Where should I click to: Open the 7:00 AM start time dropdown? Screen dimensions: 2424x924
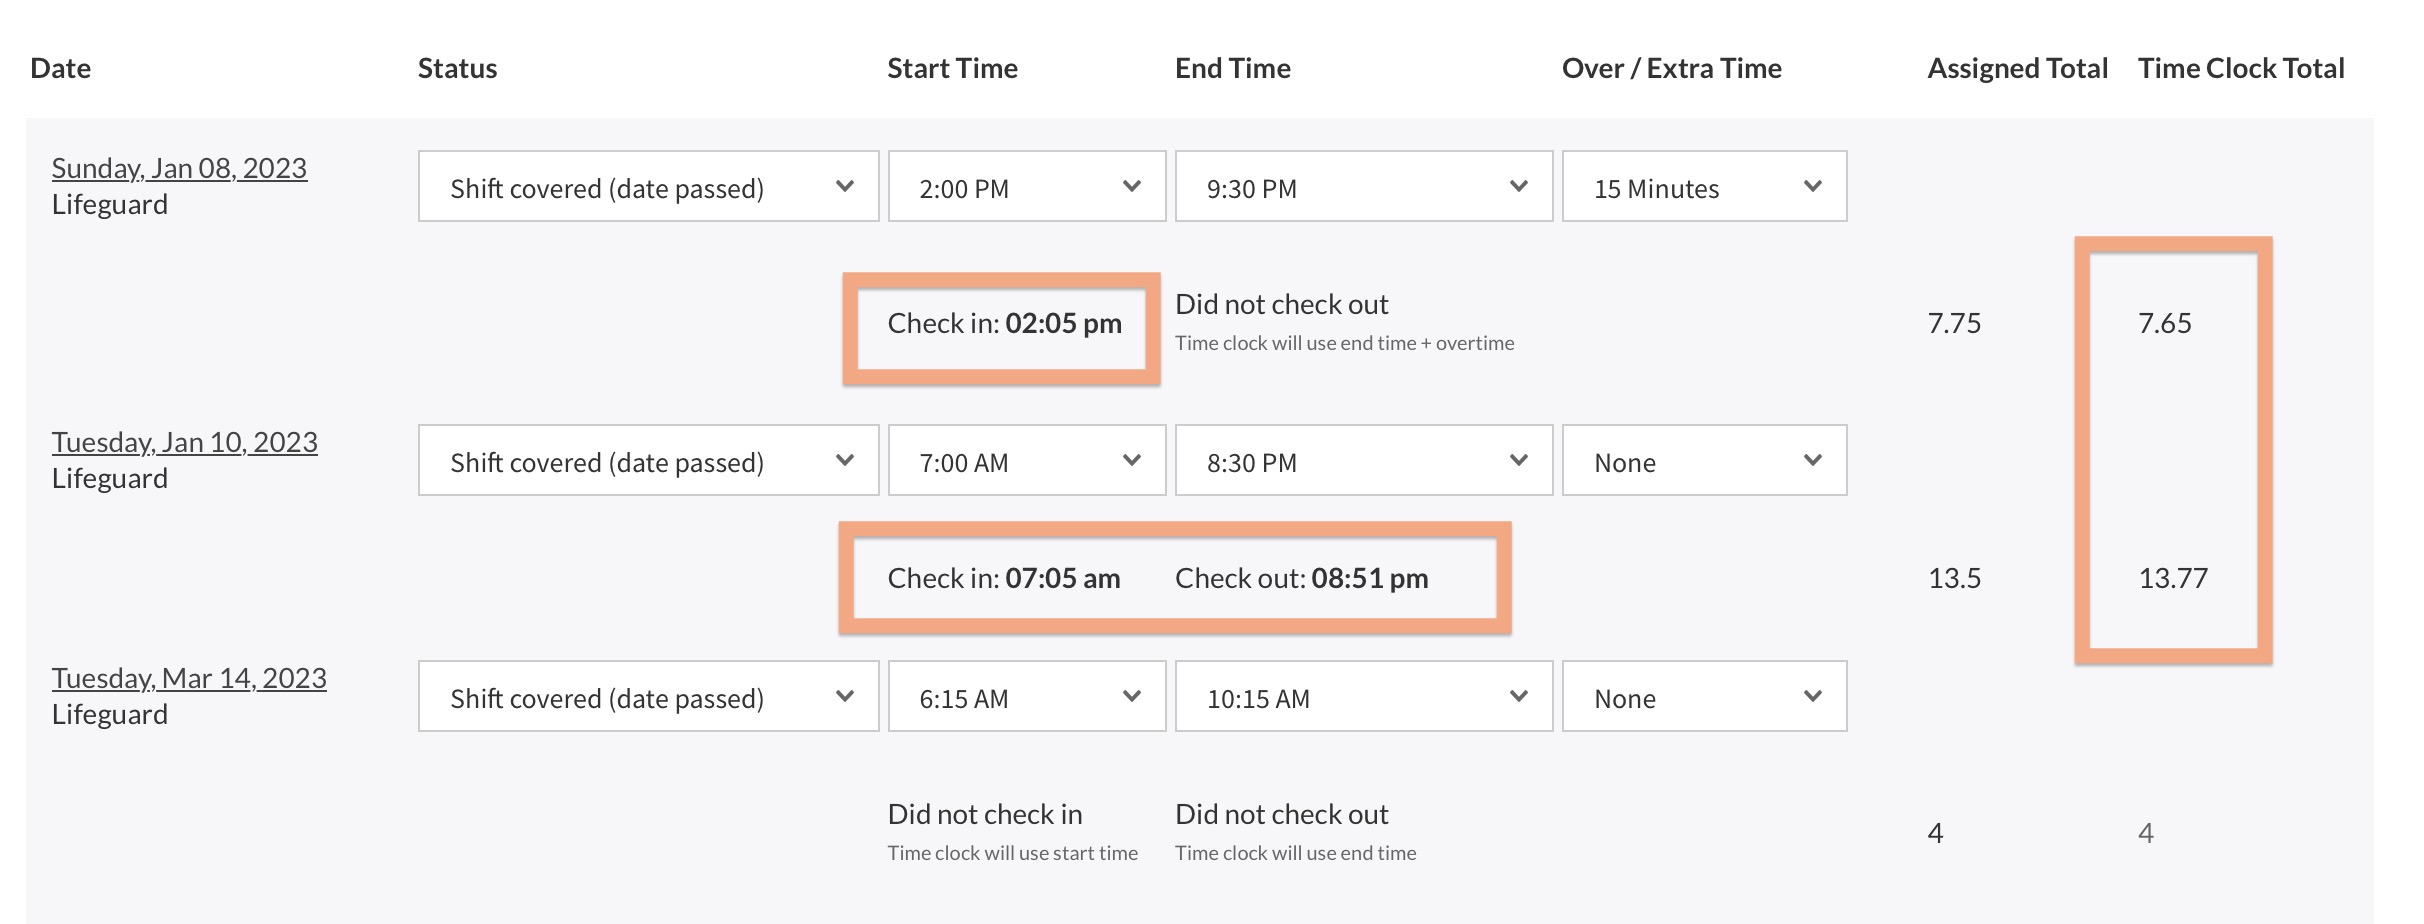pyautogui.click(x=1026, y=461)
